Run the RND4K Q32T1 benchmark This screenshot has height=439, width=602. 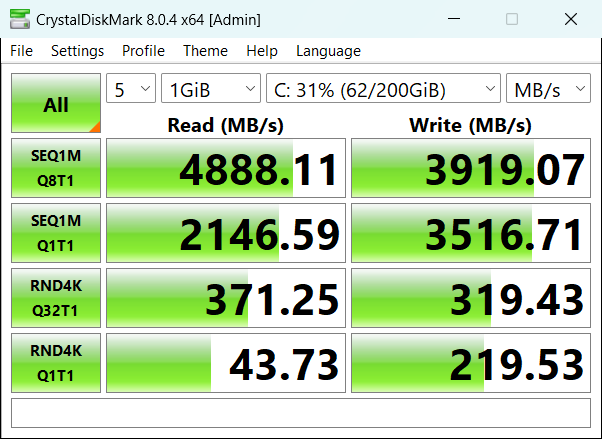point(56,298)
